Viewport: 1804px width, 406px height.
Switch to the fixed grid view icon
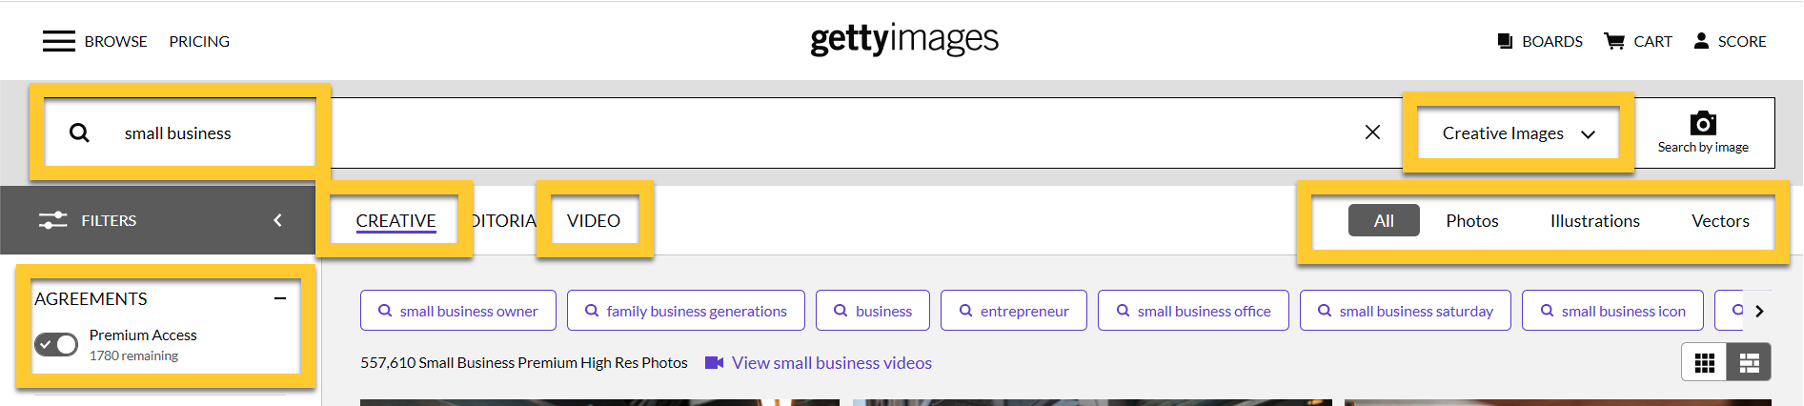click(1705, 363)
